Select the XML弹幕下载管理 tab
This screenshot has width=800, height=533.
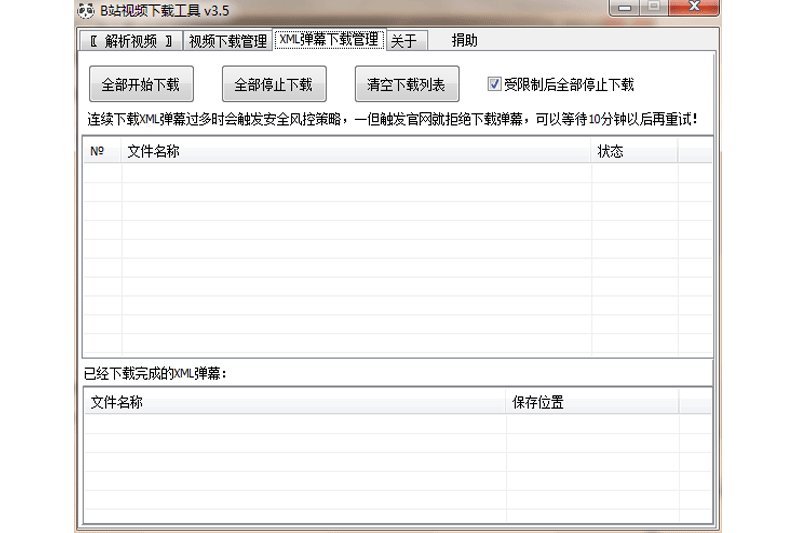click(x=329, y=39)
